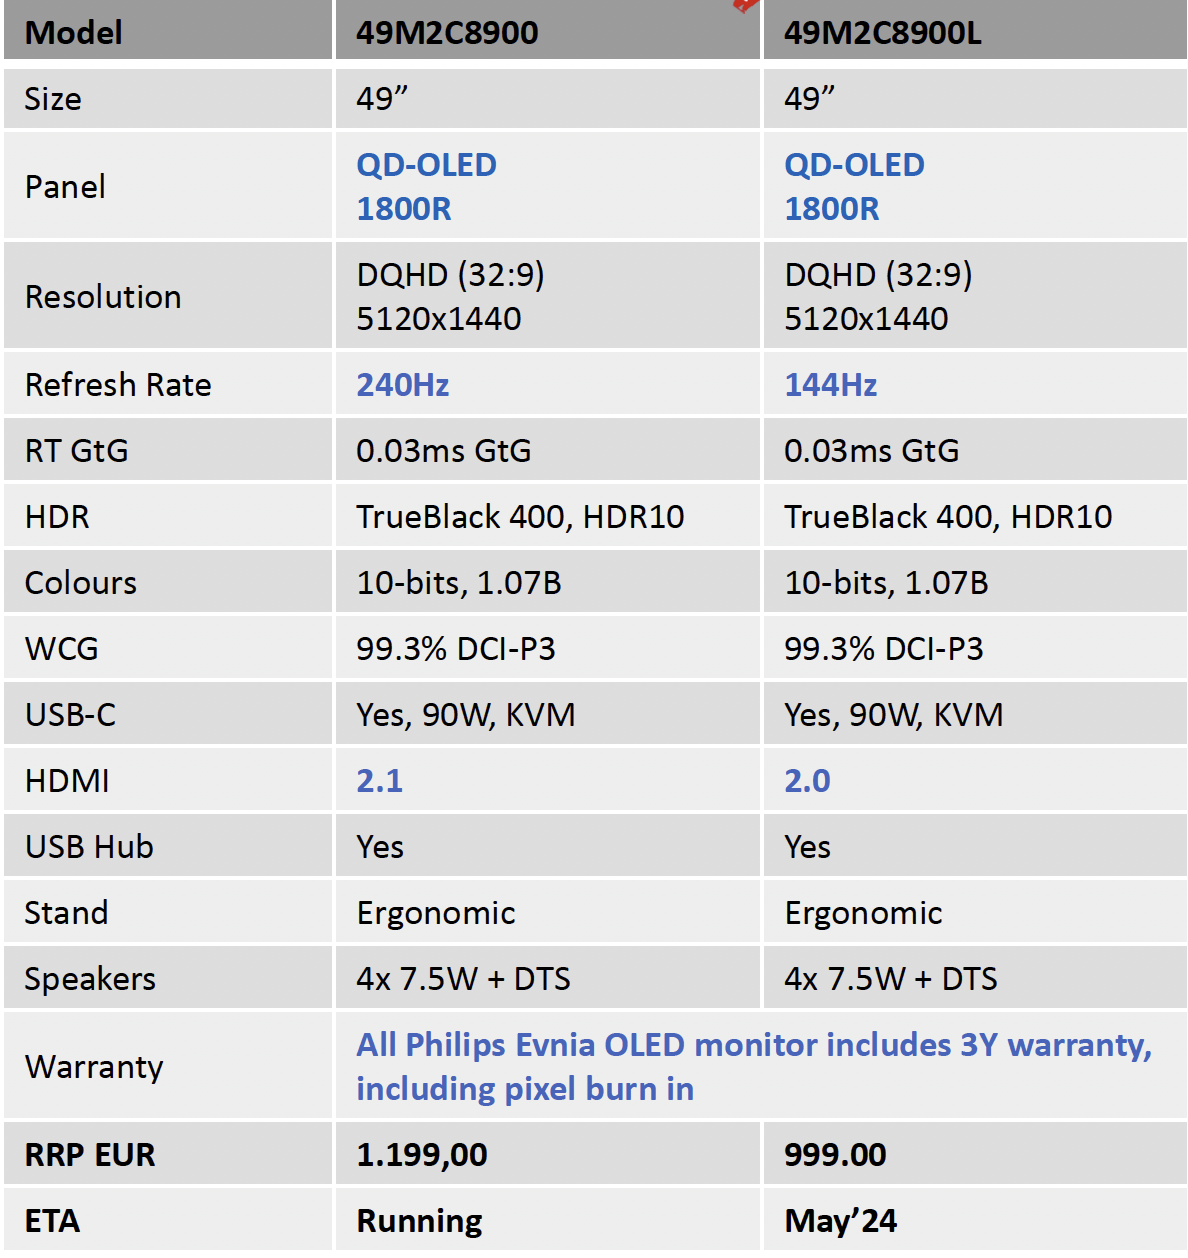
Task: Click the Refresh Rate row label
Action: [118, 385]
